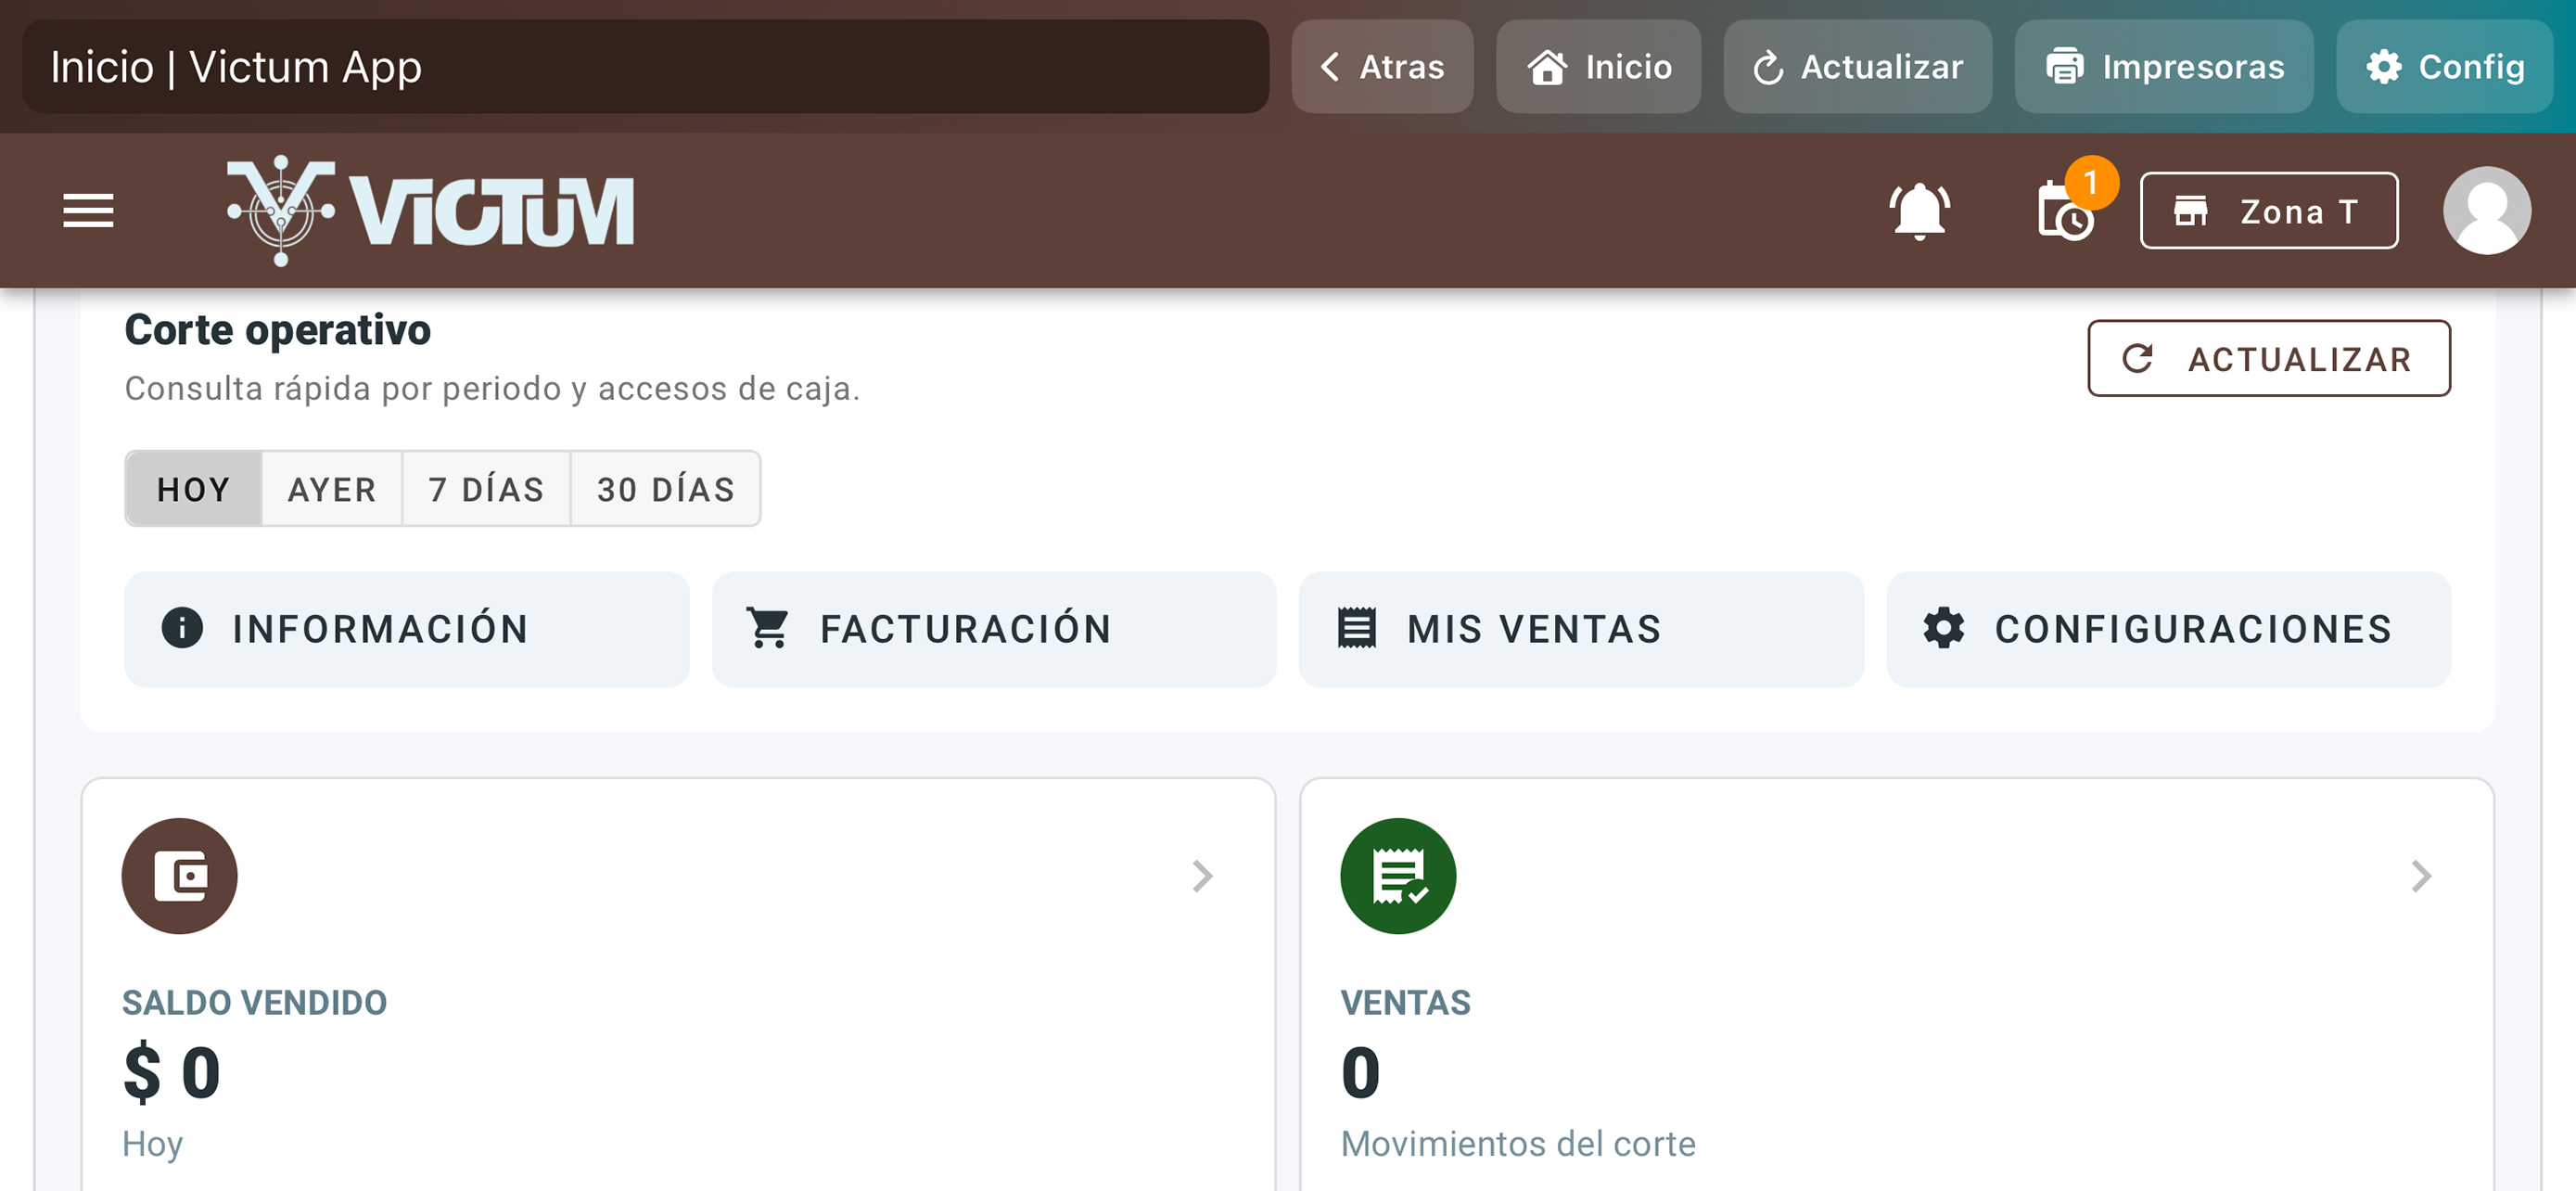Open the FACTURACIÓN section
Image resolution: width=2576 pixels, height=1191 pixels.
click(x=994, y=629)
